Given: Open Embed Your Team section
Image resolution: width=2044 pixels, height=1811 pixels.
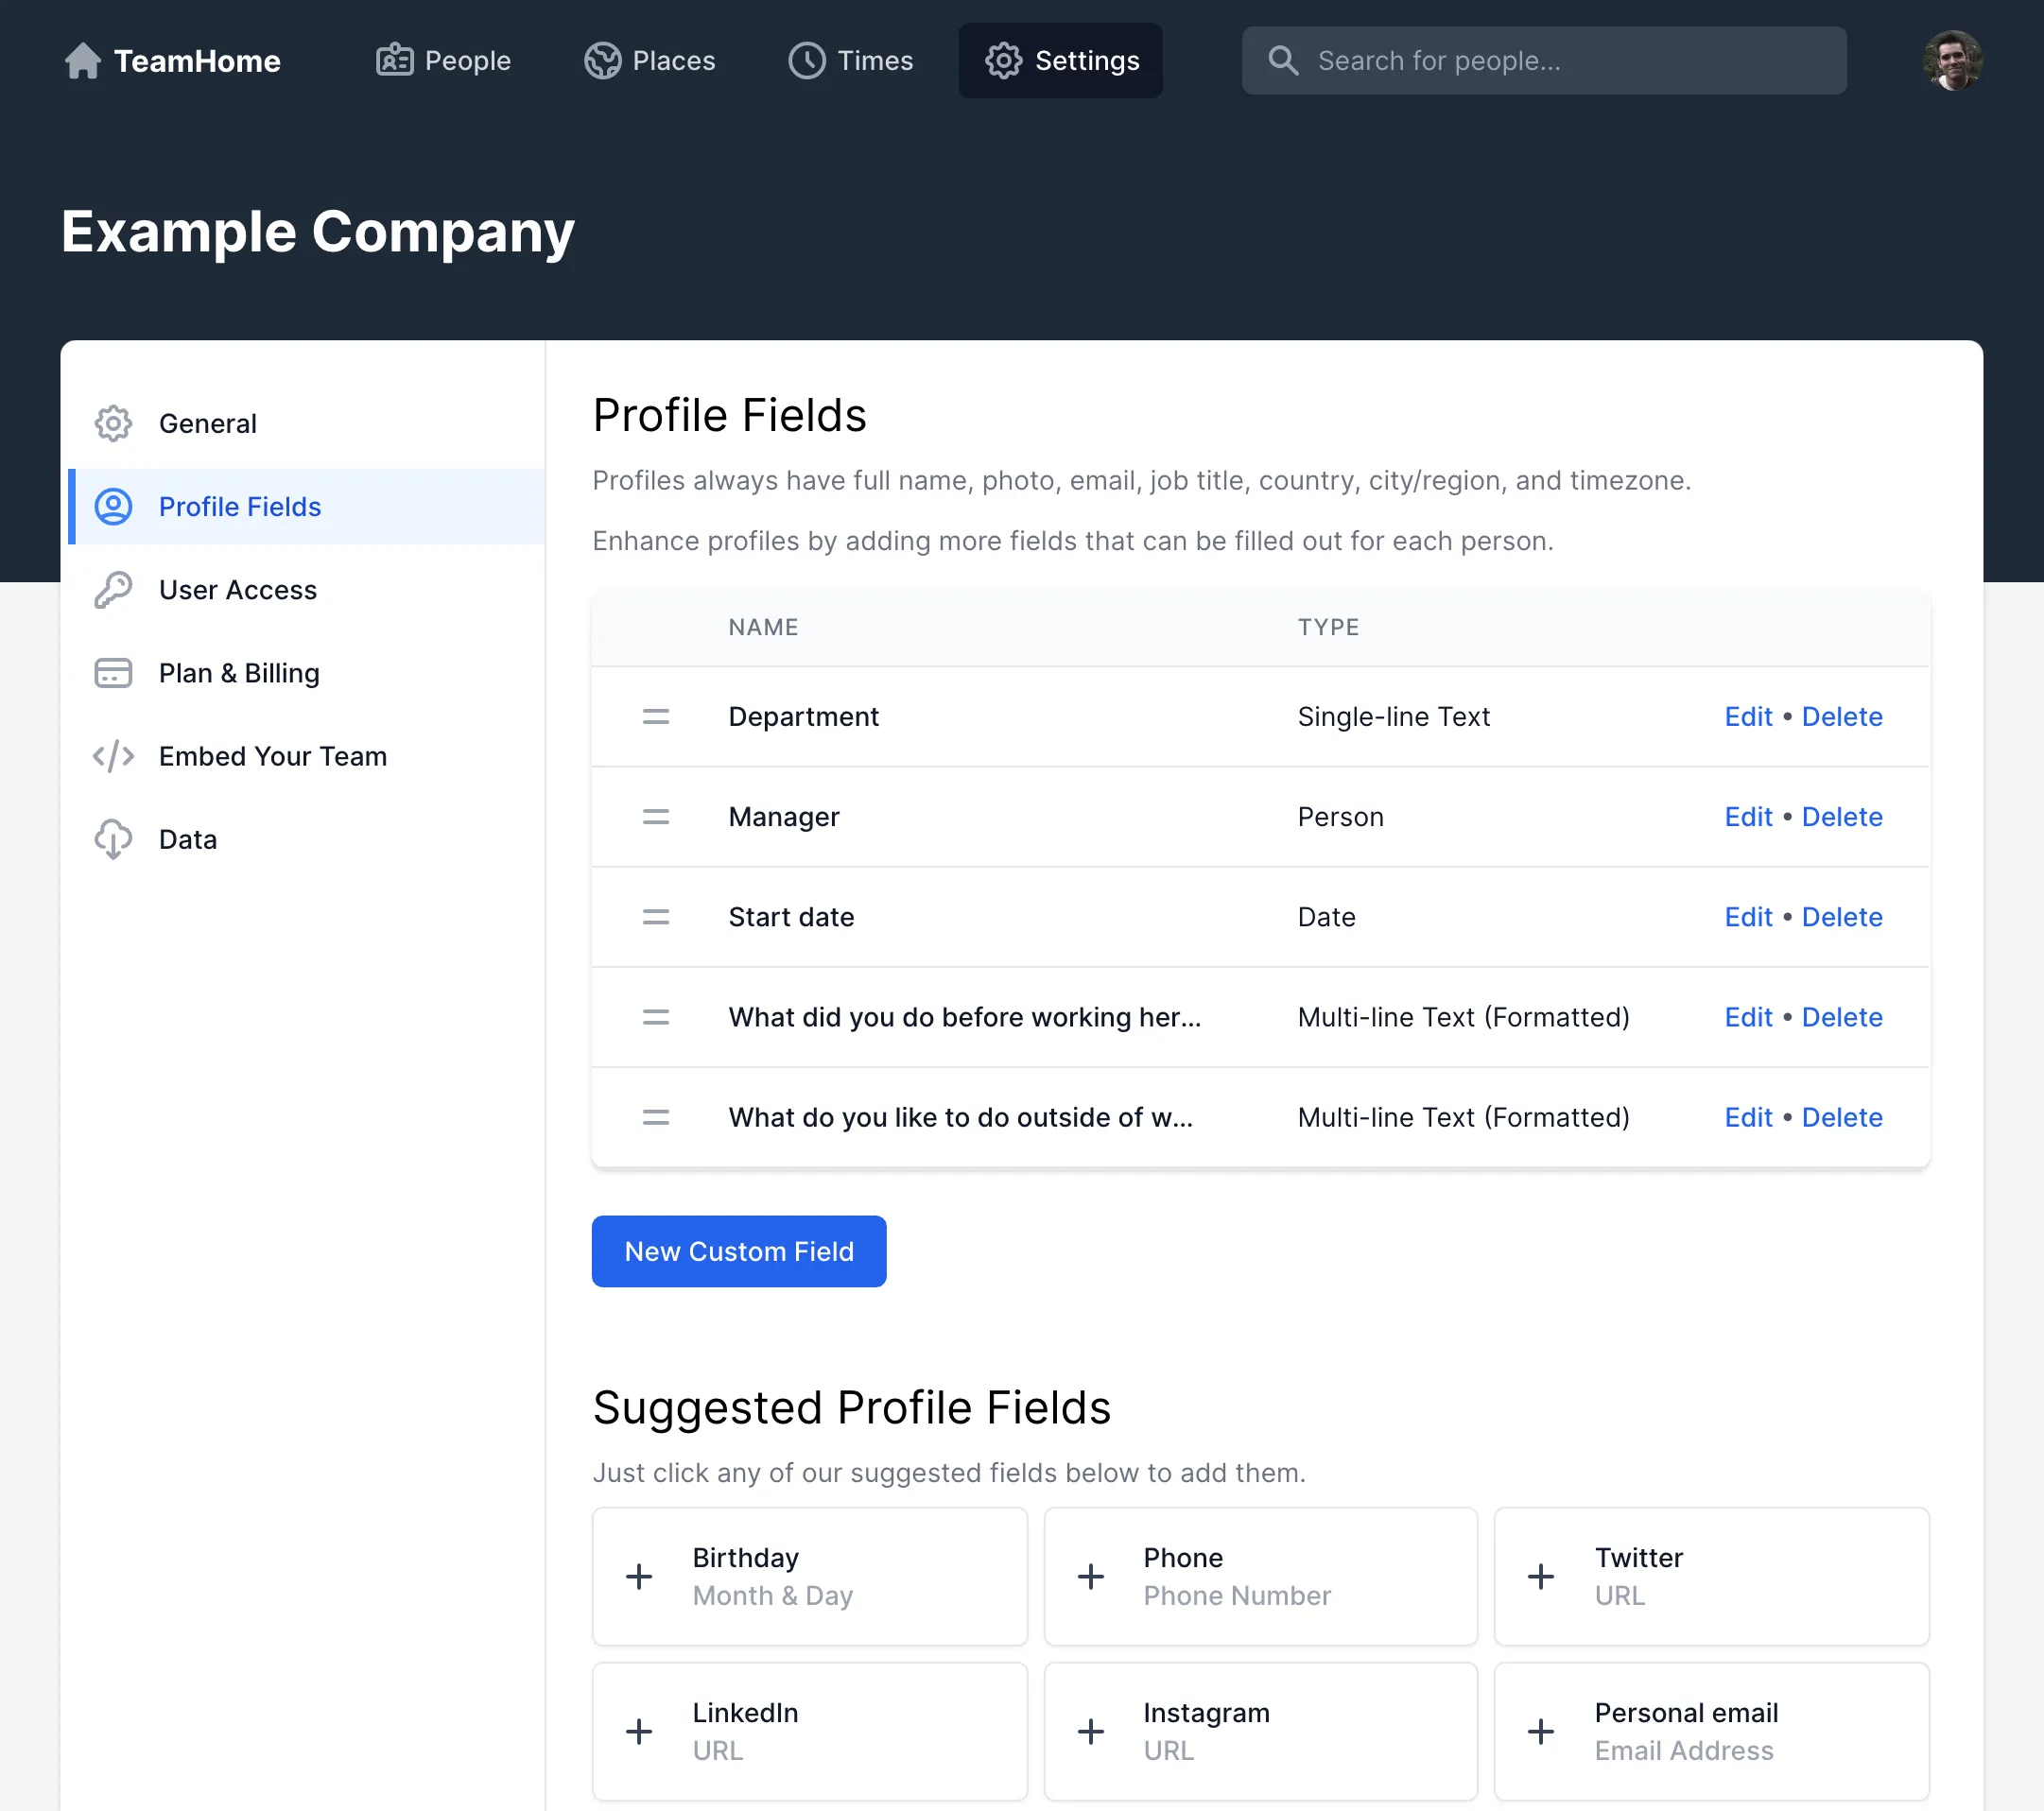Looking at the screenshot, I should tap(306, 756).
